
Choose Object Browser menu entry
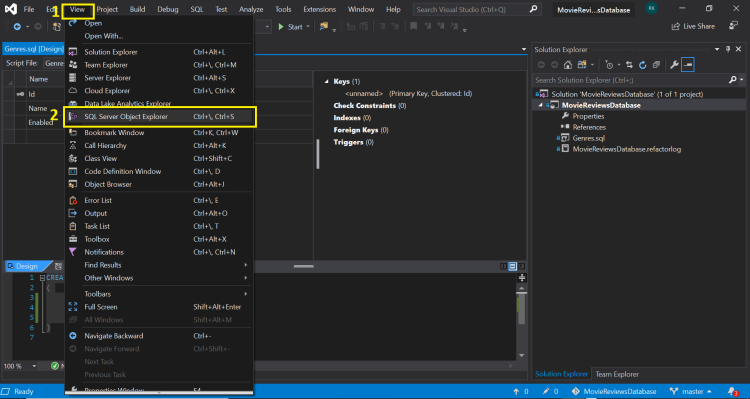coord(159,184)
